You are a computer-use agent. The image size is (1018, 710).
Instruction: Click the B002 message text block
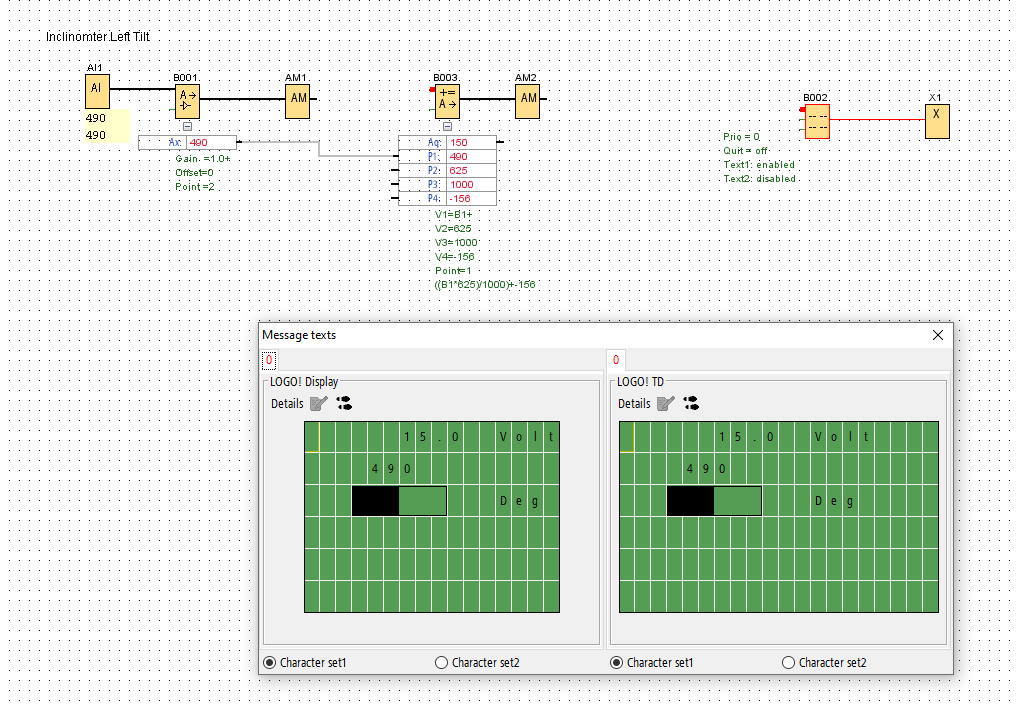pos(817,122)
